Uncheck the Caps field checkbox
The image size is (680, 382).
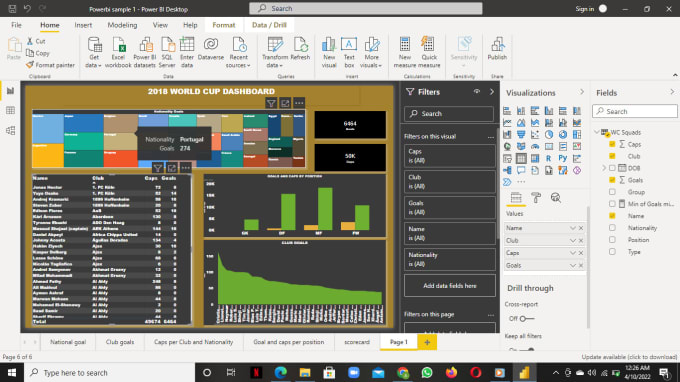coord(612,144)
